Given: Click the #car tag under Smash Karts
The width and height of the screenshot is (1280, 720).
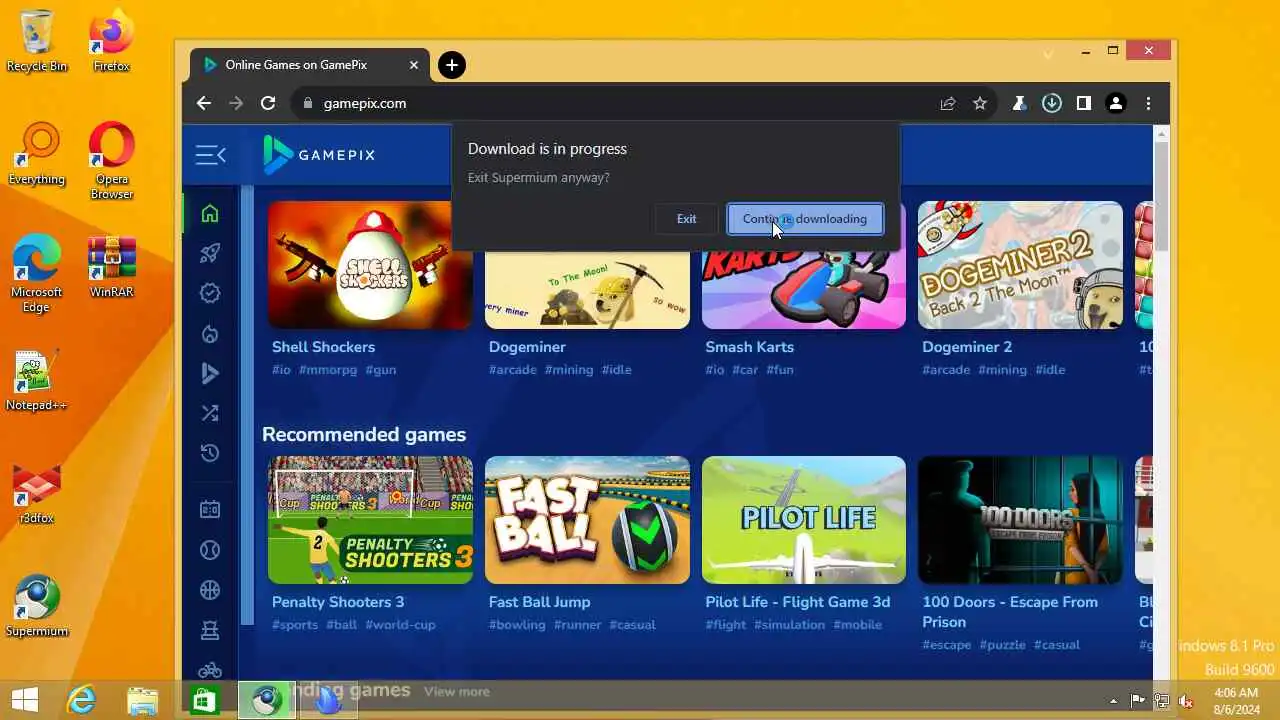Looking at the screenshot, I should coord(745,370).
